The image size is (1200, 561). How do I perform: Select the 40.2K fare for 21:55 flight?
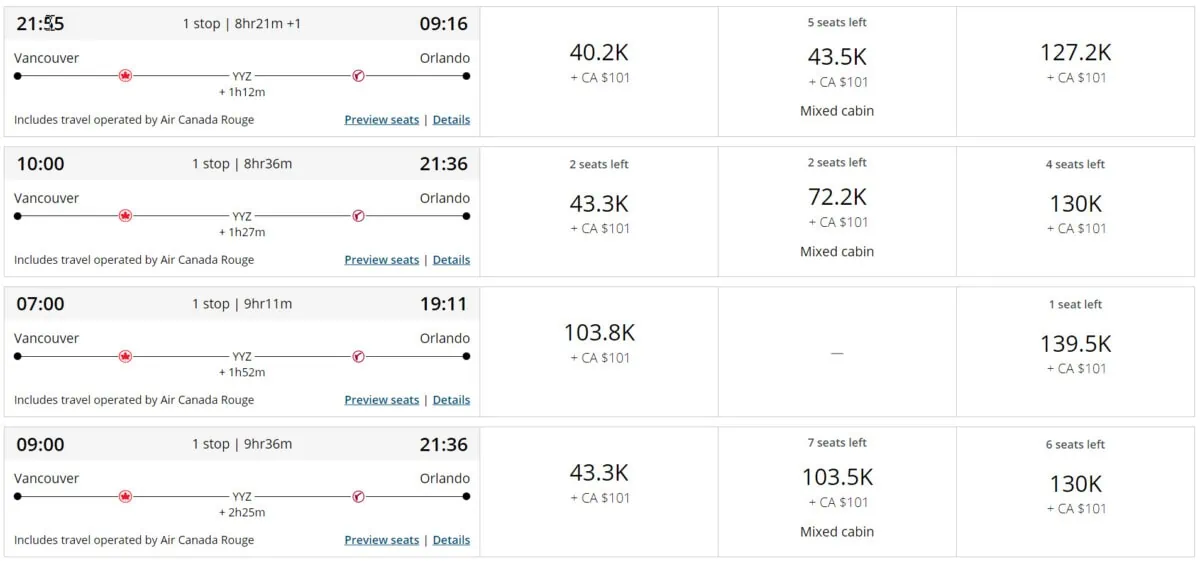click(599, 62)
